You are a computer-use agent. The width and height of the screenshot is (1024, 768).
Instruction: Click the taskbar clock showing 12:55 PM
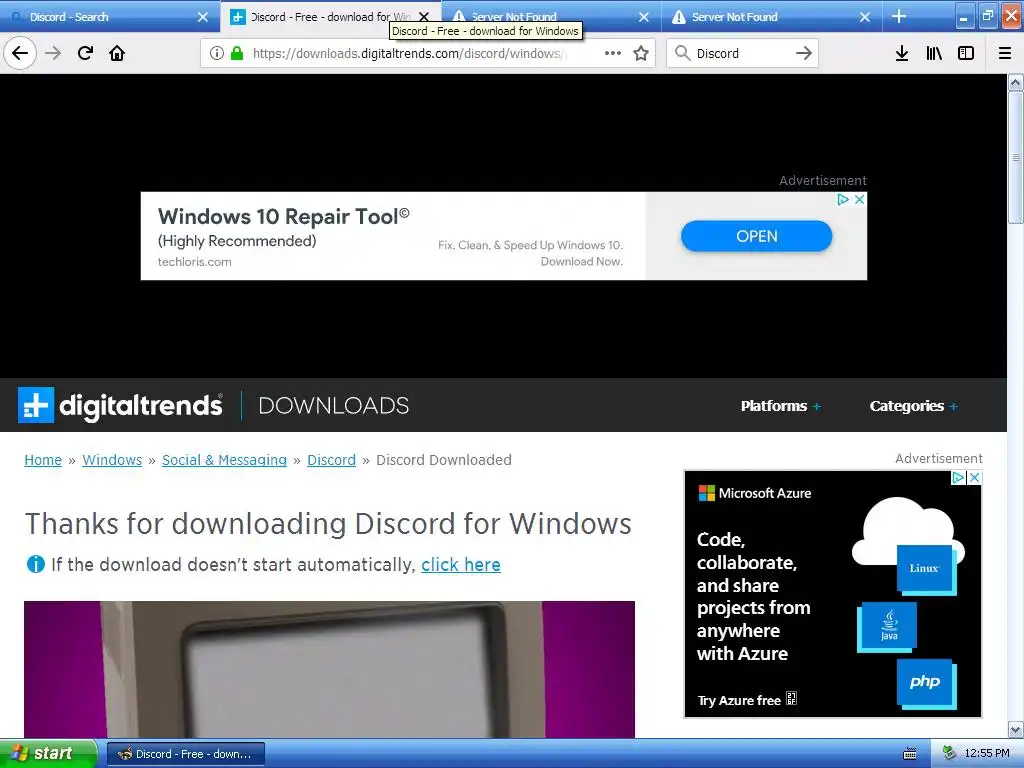coord(987,753)
